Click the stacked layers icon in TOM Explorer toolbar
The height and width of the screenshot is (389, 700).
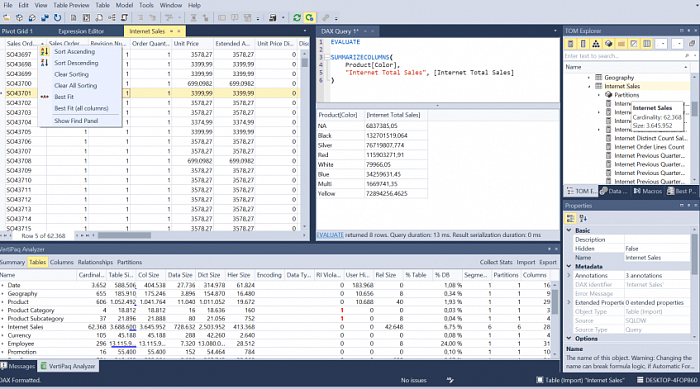[x=692, y=44]
